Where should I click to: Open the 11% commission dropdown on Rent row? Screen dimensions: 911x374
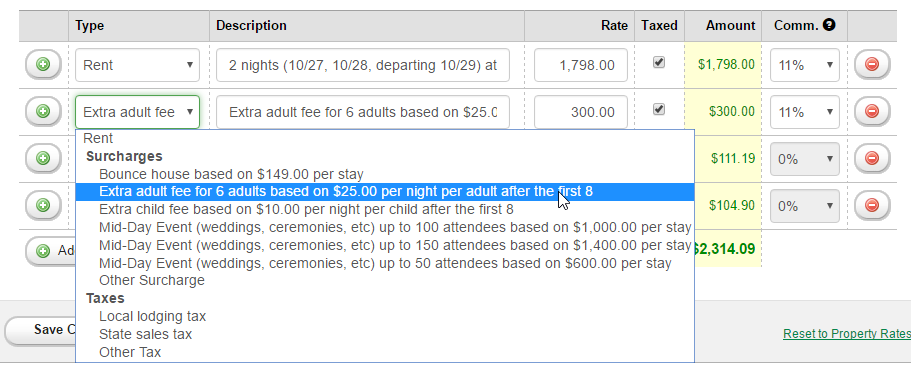(x=805, y=65)
